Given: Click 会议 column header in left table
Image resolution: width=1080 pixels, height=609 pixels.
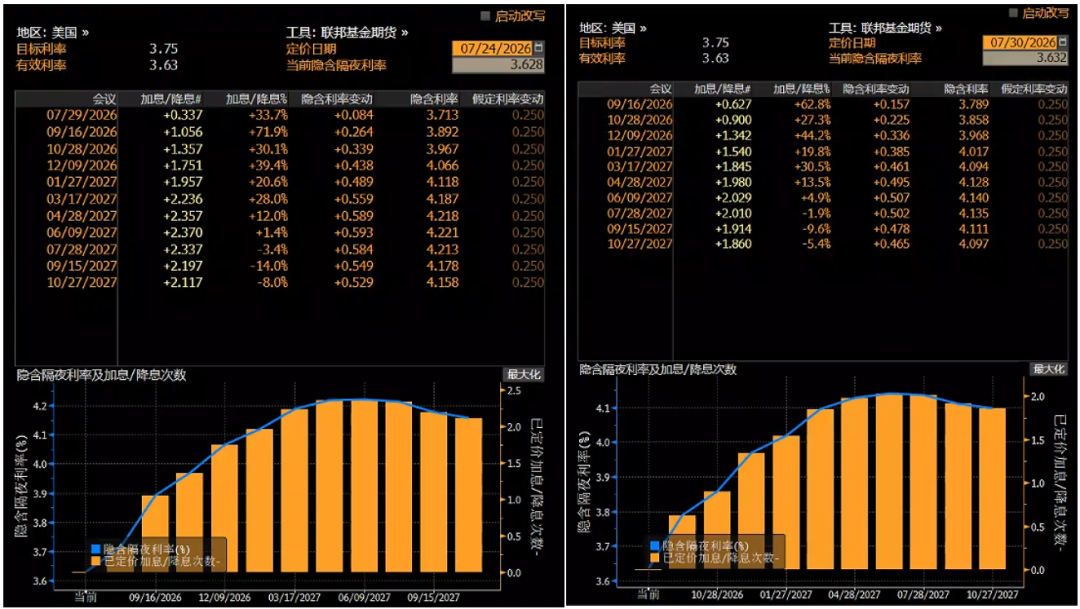Looking at the screenshot, I should 105,99.
